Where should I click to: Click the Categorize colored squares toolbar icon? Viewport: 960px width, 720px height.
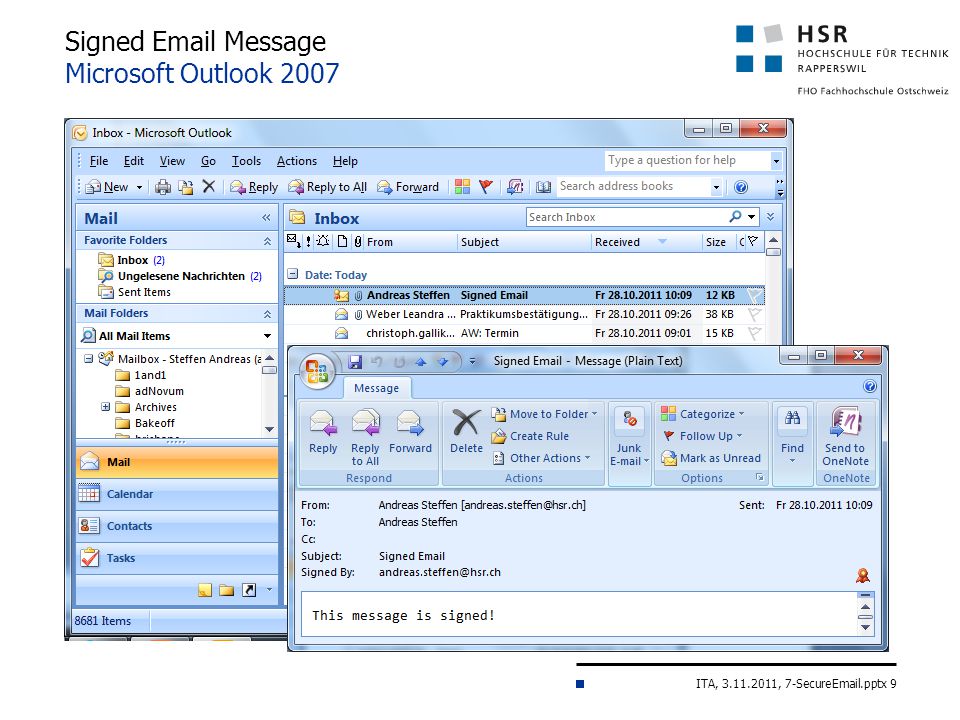(x=462, y=187)
